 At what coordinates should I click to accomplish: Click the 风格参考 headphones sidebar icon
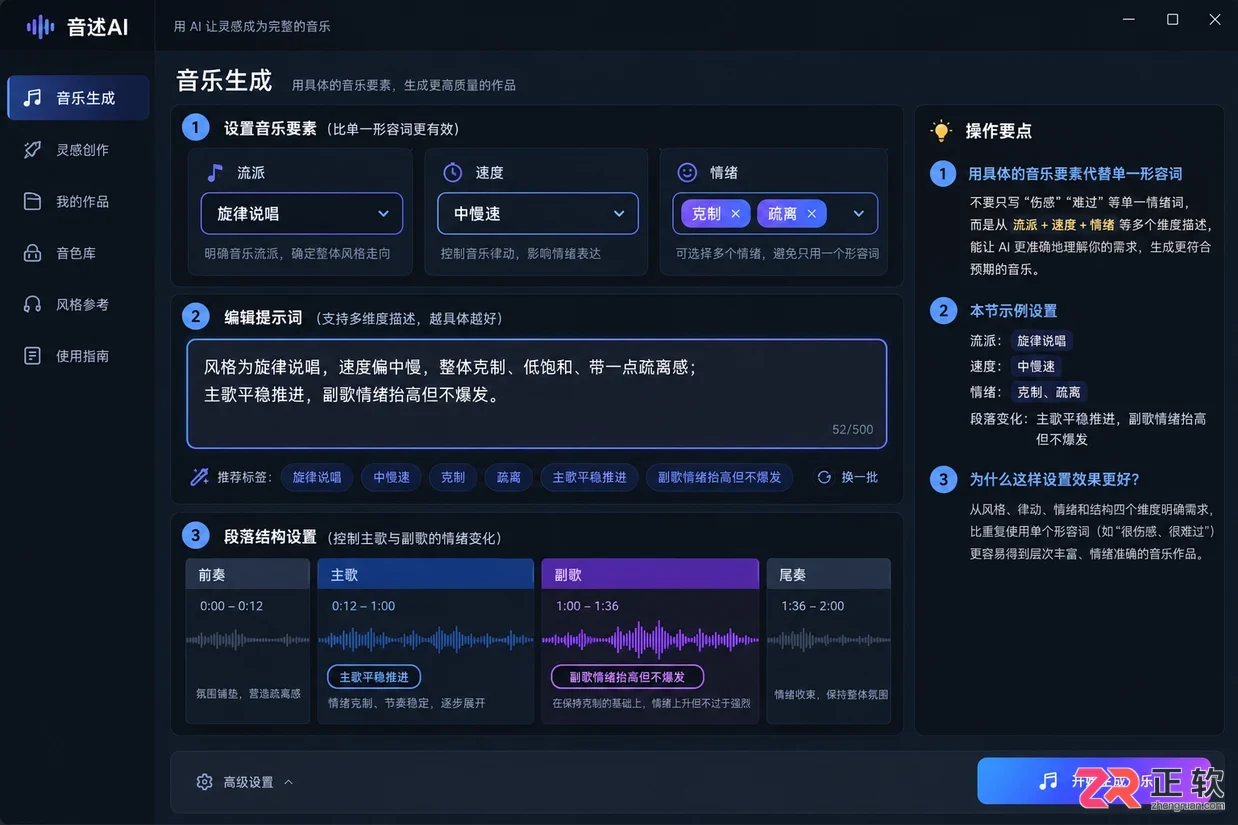pyautogui.click(x=33, y=304)
